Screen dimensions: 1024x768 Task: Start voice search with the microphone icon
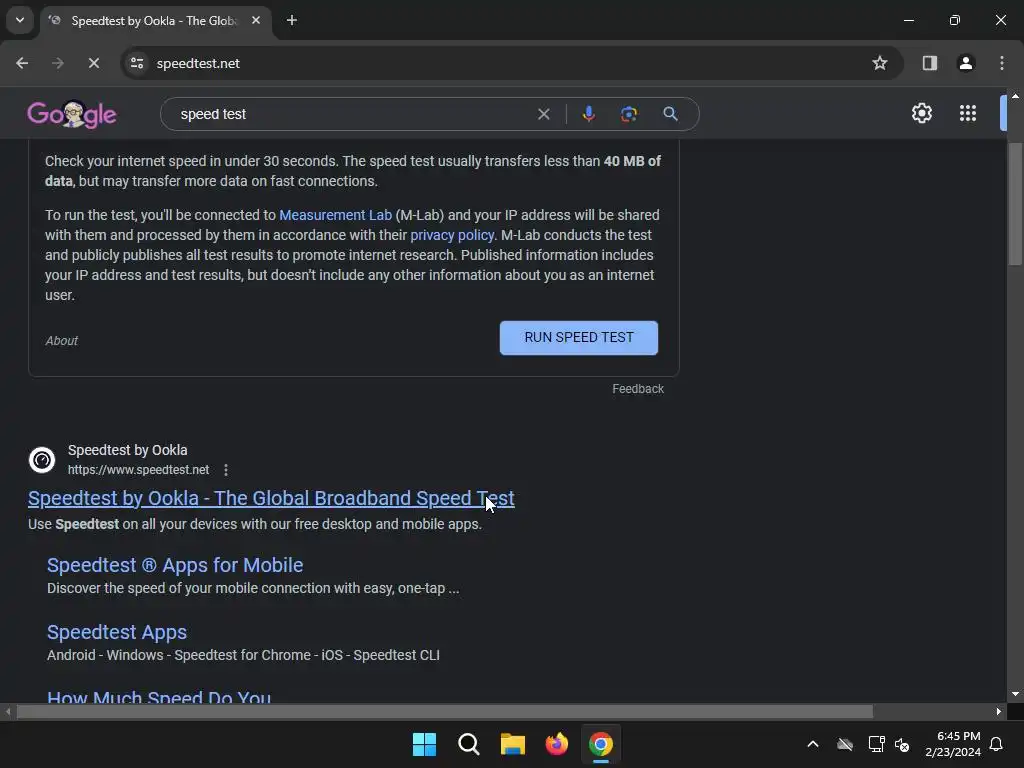pyautogui.click(x=588, y=114)
